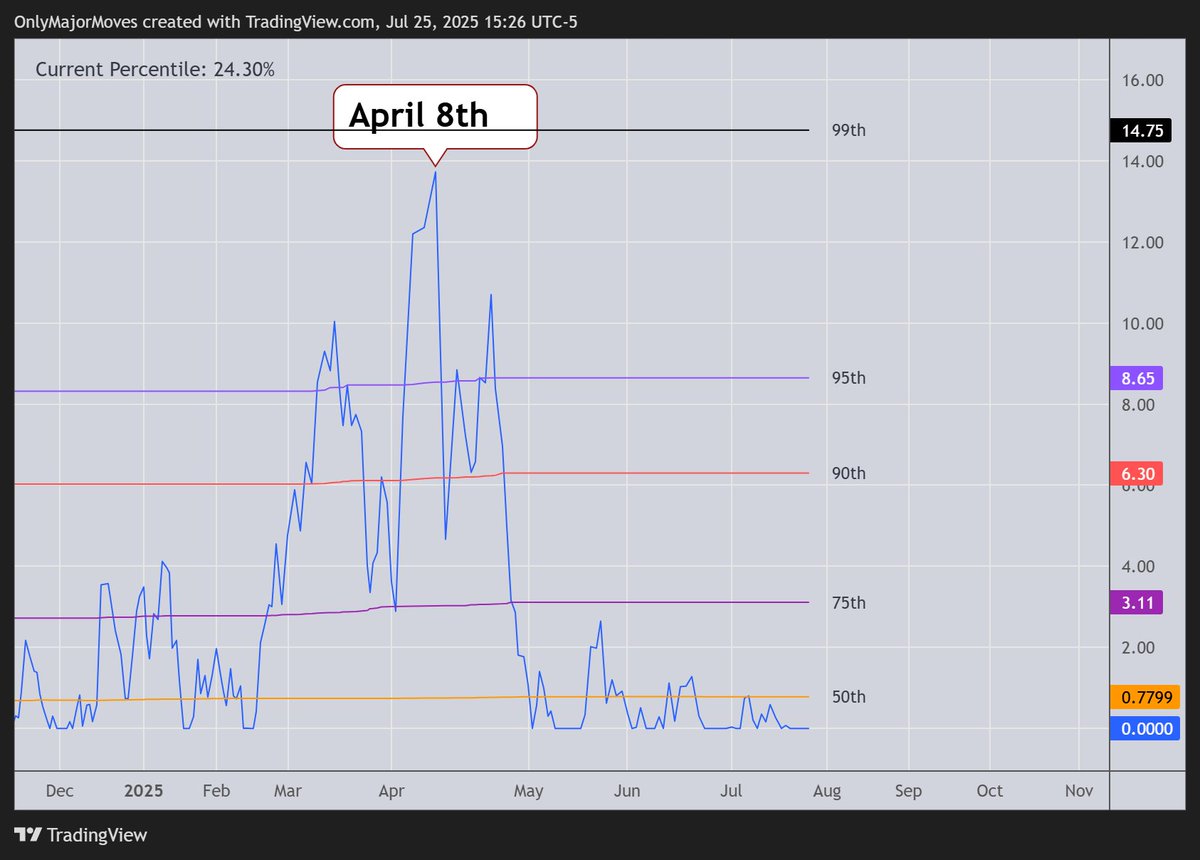Screen dimensions: 1200x860
Task: Click the 2025 label on time axis
Action: [143, 790]
